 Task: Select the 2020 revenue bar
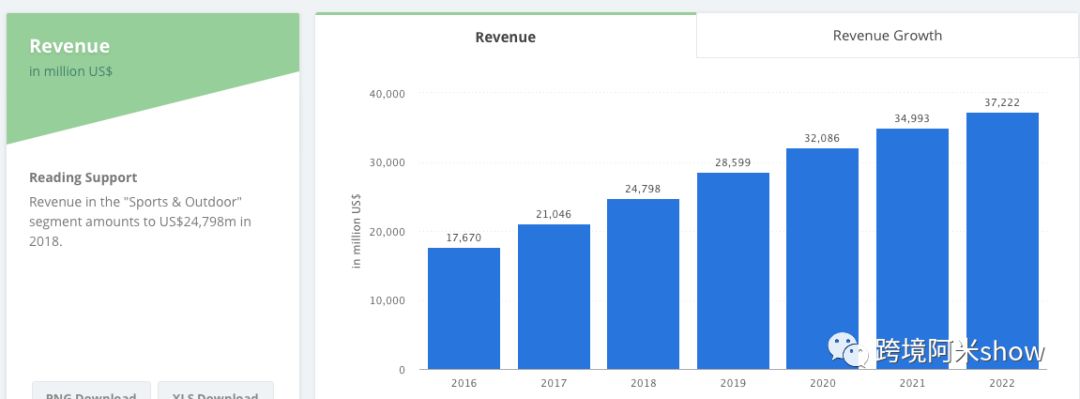(x=822, y=258)
